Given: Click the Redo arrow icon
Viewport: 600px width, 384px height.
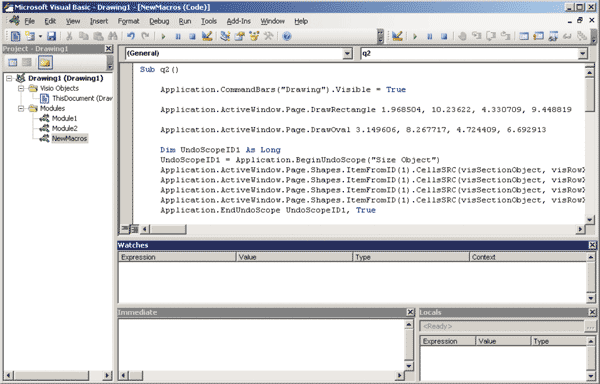Looking at the screenshot, I should (x=145, y=36).
